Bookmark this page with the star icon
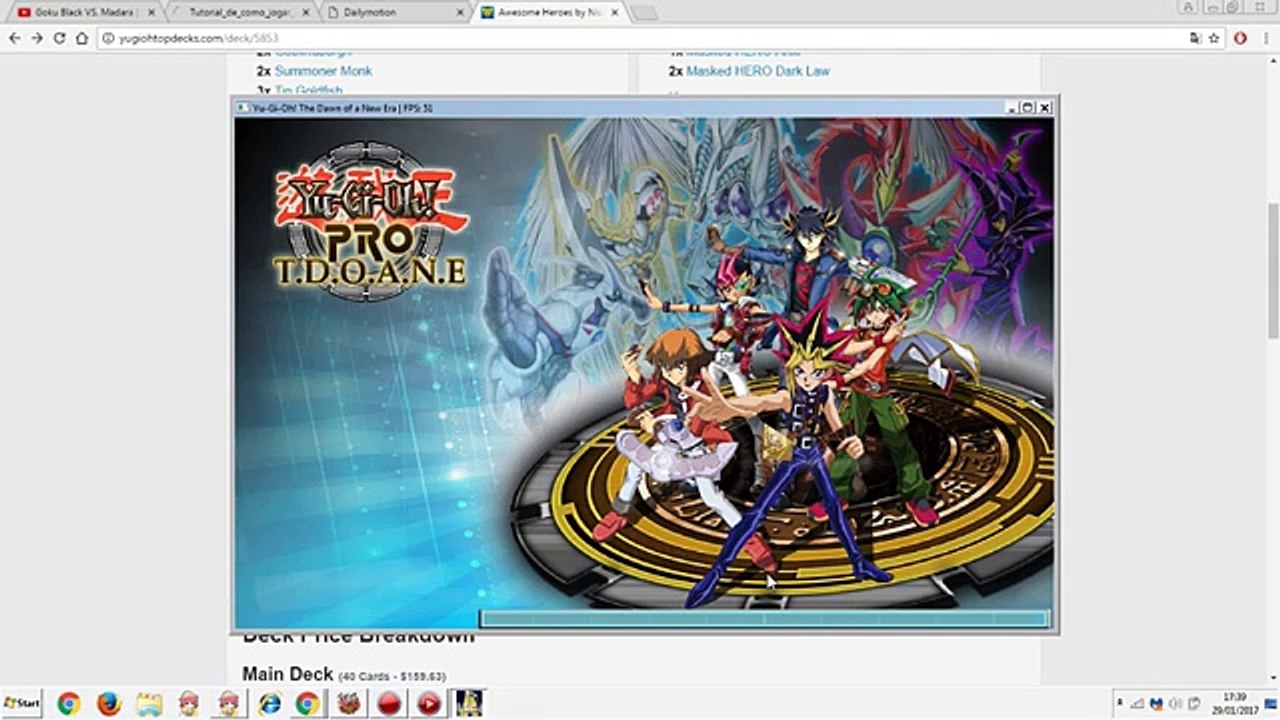This screenshot has width=1280, height=720. pyautogui.click(x=1214, y=38)
